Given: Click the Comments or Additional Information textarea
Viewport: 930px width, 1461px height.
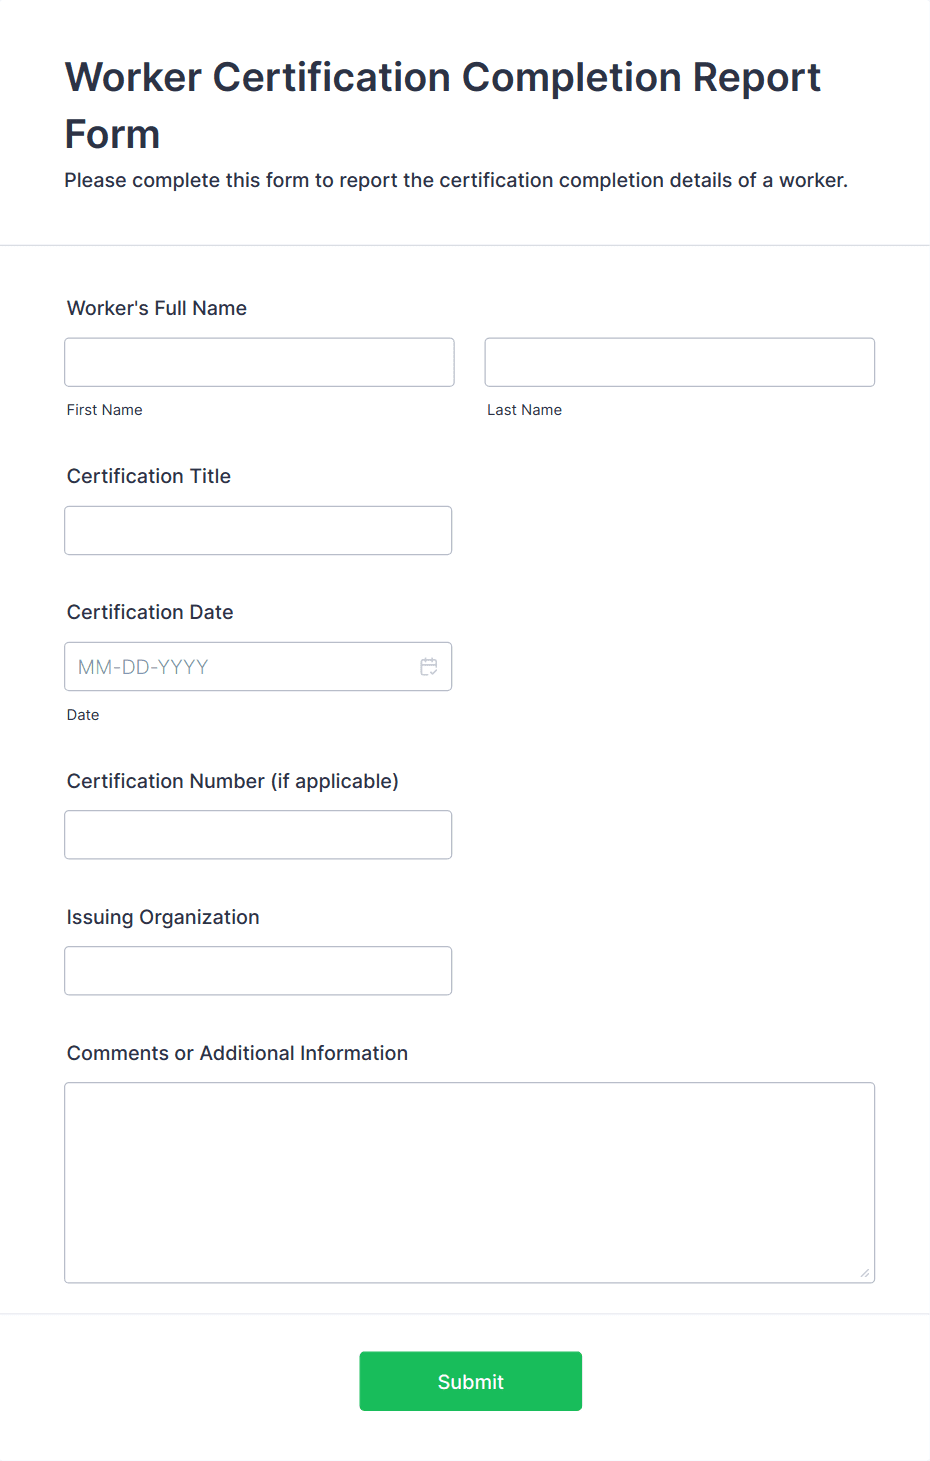Looking at the screenshot, I should pos(469,1180).
